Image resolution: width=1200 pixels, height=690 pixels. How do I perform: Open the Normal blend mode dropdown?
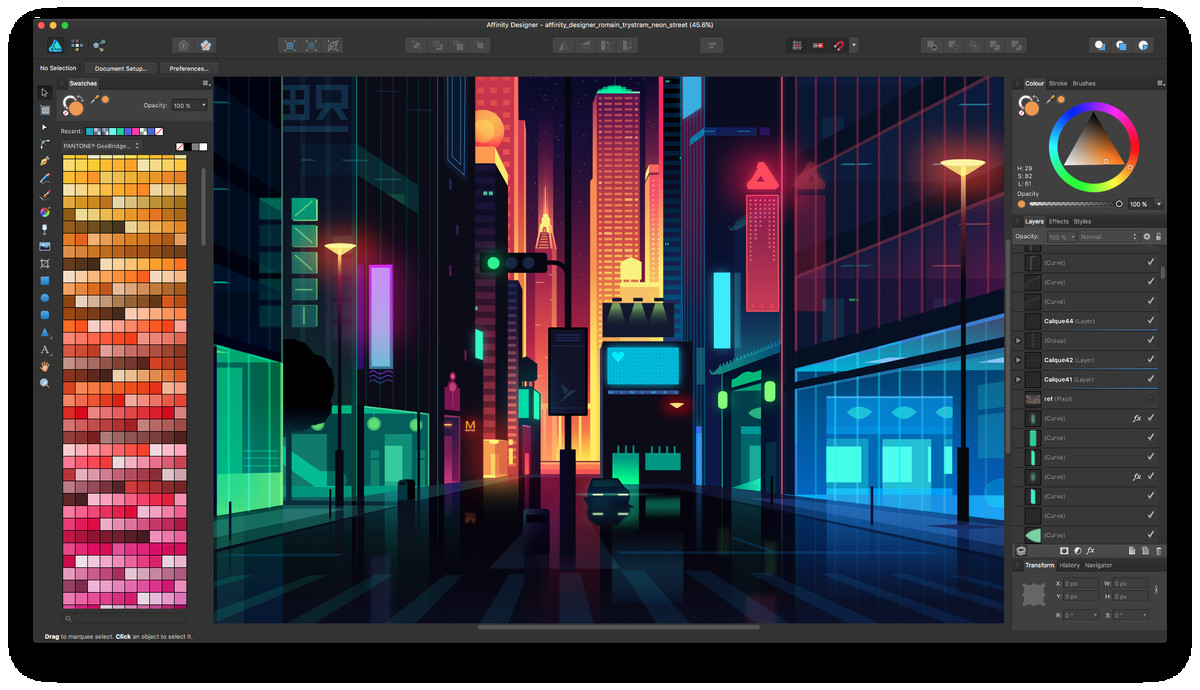coord(1108,237)
